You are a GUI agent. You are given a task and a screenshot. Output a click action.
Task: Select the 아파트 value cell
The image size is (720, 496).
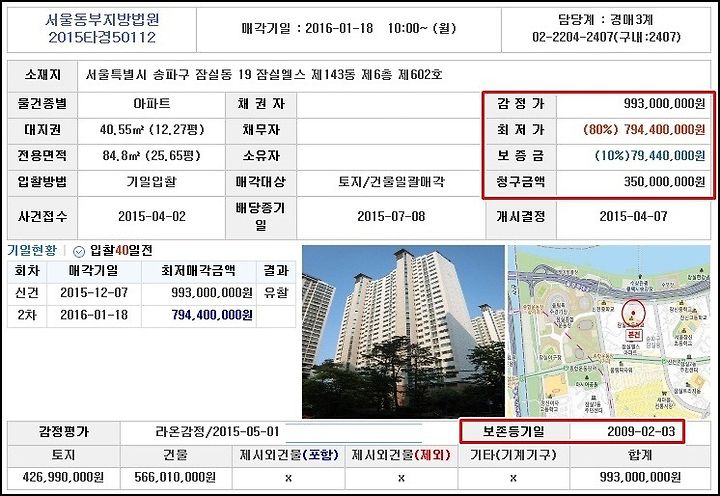(152, 104)
